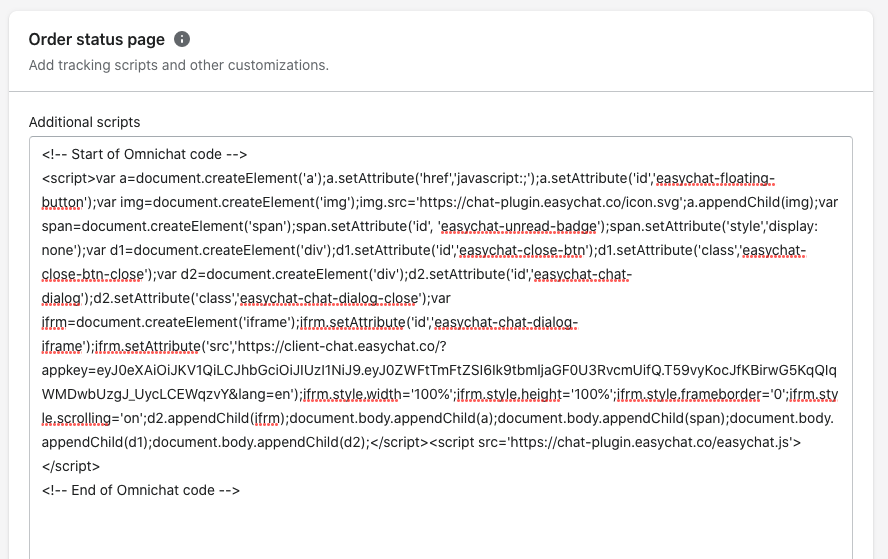Click the Order status page heading
The height and width of the screenshot is (559, 888).
97,39
